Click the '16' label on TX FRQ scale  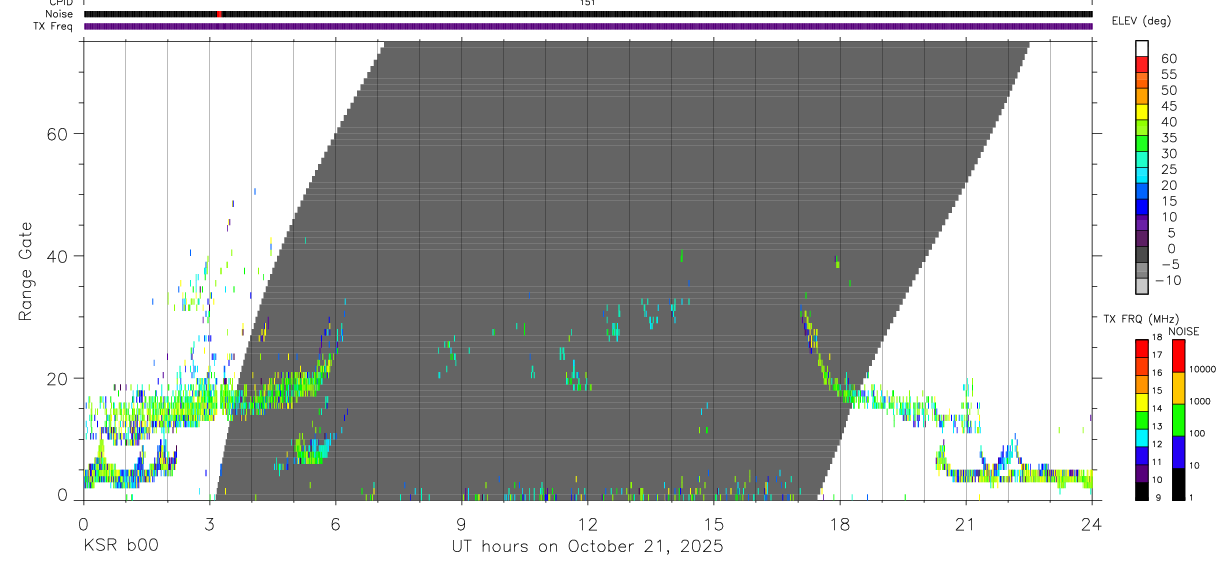[x=1157, y=373]
